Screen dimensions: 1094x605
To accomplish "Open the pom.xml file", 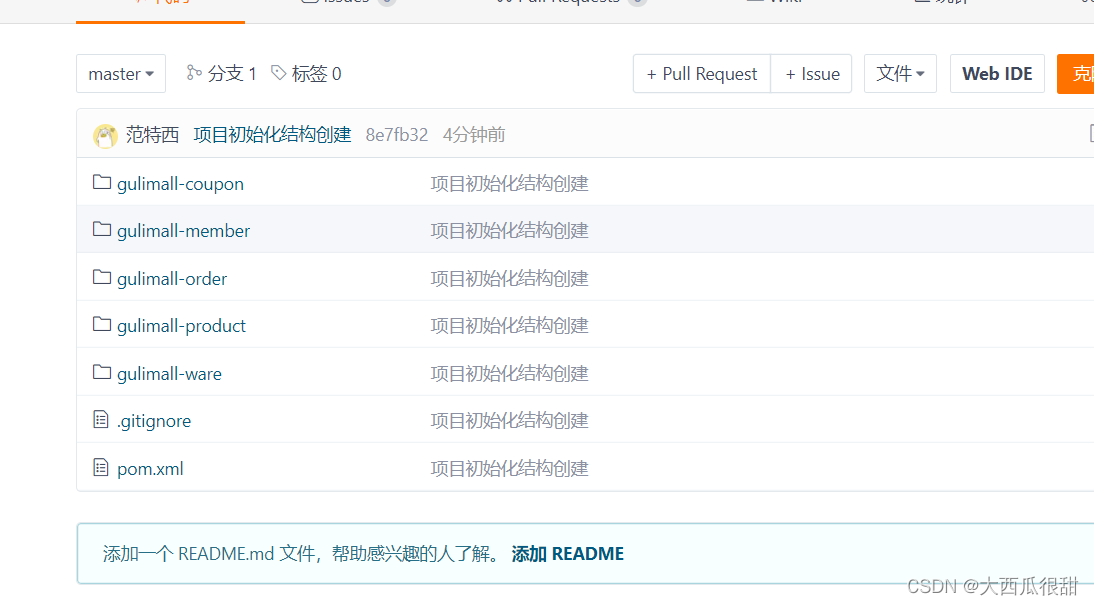I will click(150, 468).
